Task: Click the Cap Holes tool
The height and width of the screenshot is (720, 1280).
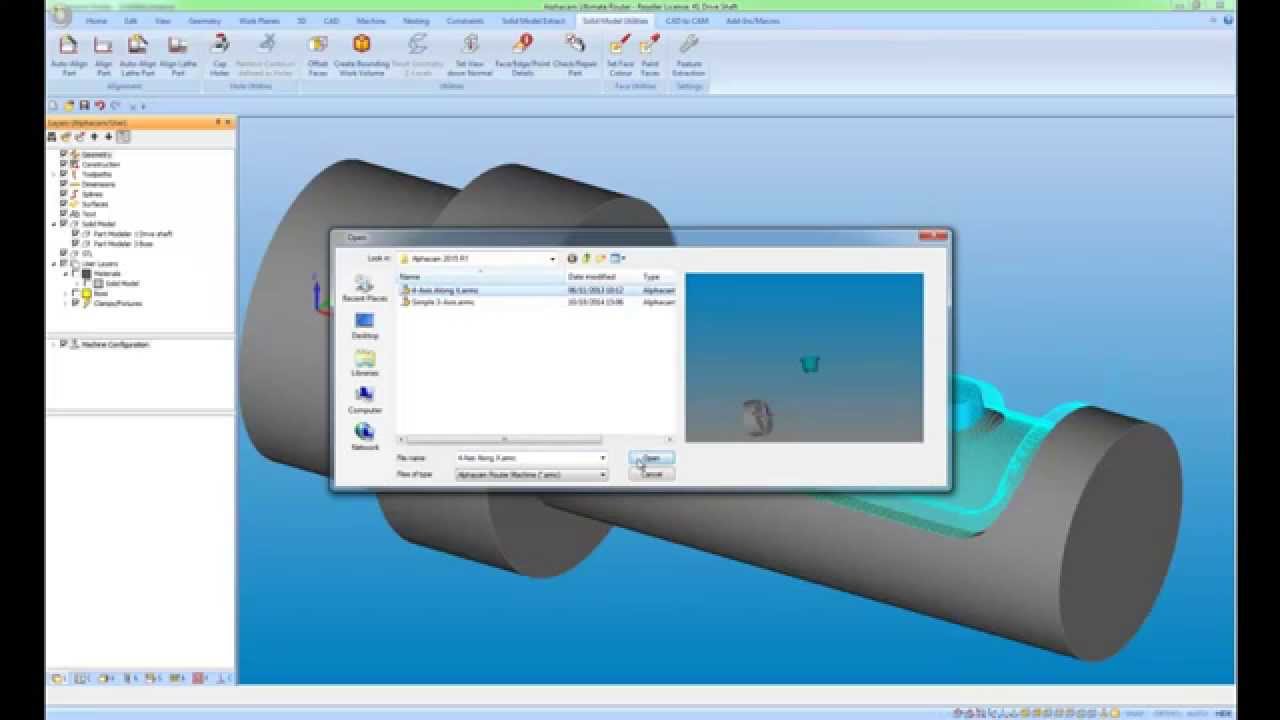Action: click(x=220, y=54)
